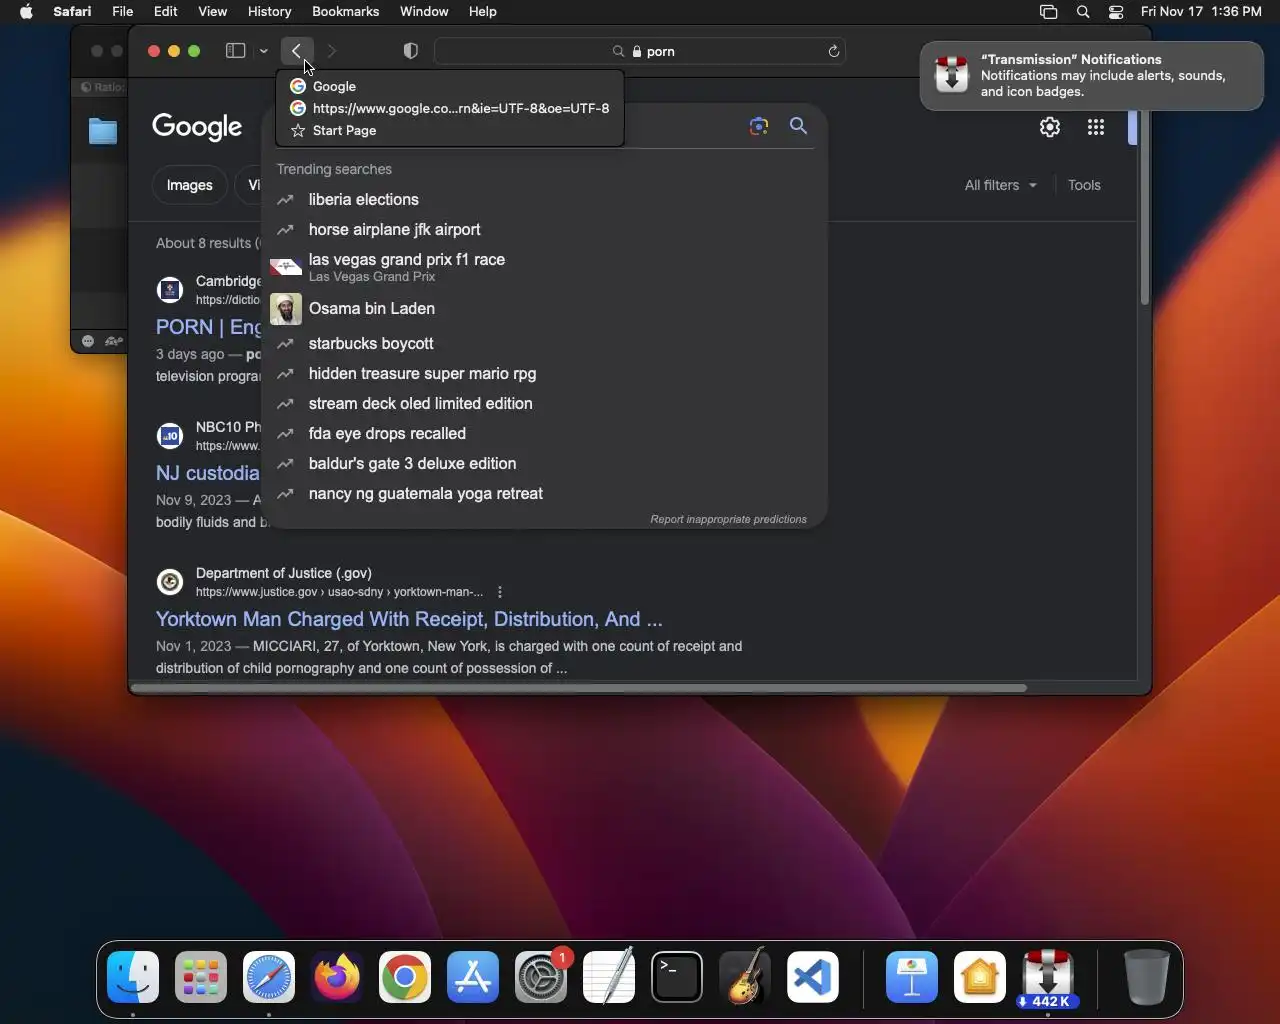Viewport: 1280px width, 1024px height.
Task: Open Launchpad from the Dock
Action: (x=201, y=977)
